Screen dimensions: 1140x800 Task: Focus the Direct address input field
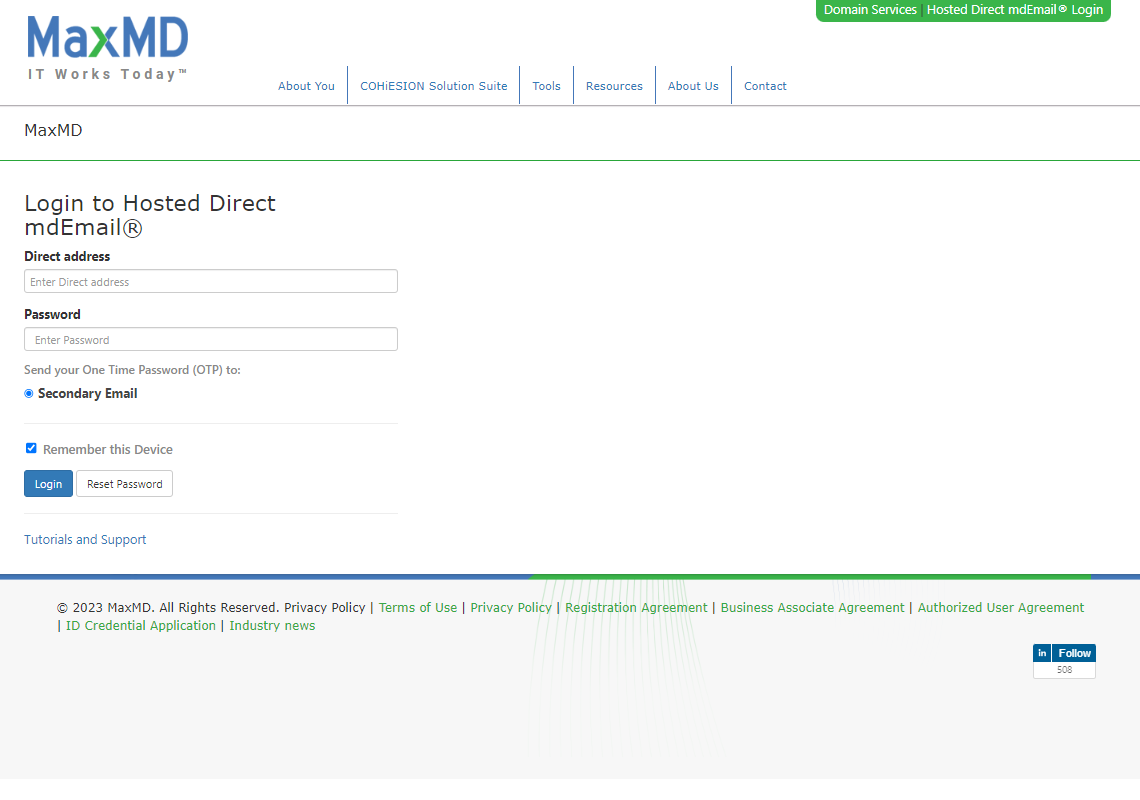click(211, 282)
